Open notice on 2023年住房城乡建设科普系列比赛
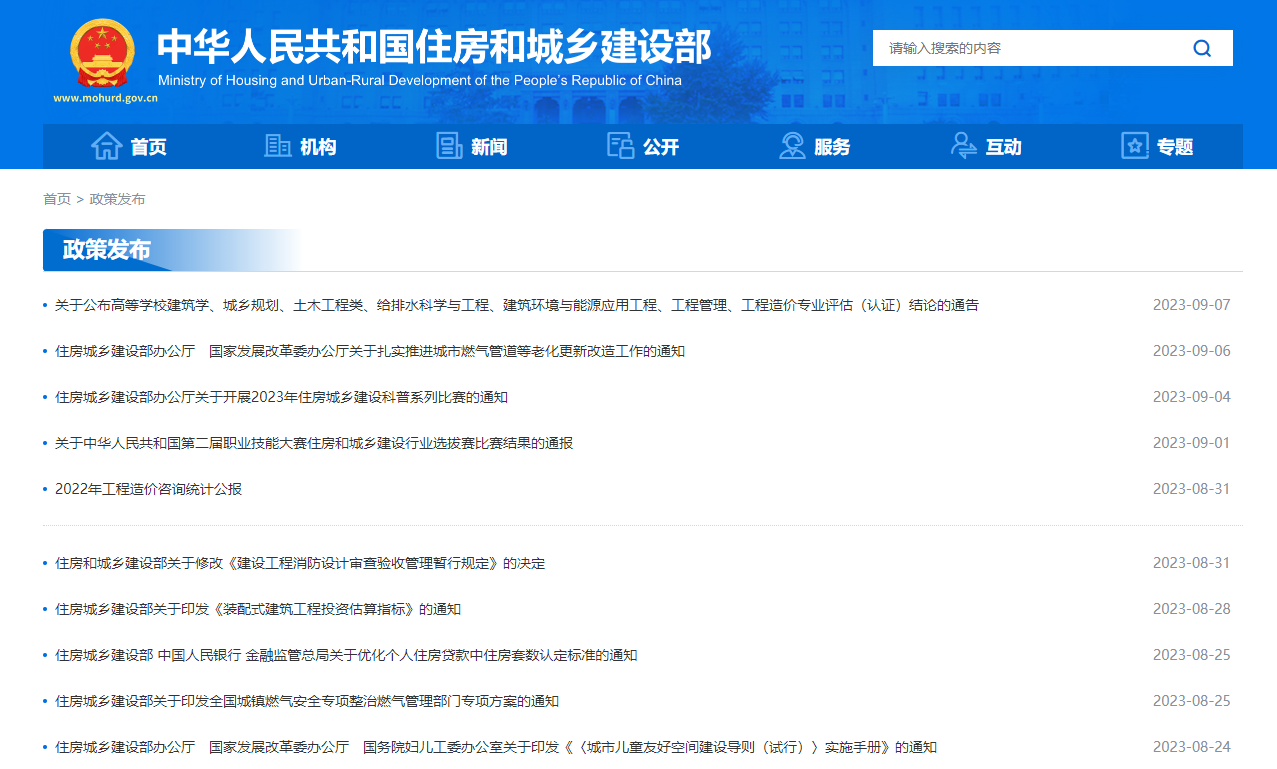 [281, 397]
